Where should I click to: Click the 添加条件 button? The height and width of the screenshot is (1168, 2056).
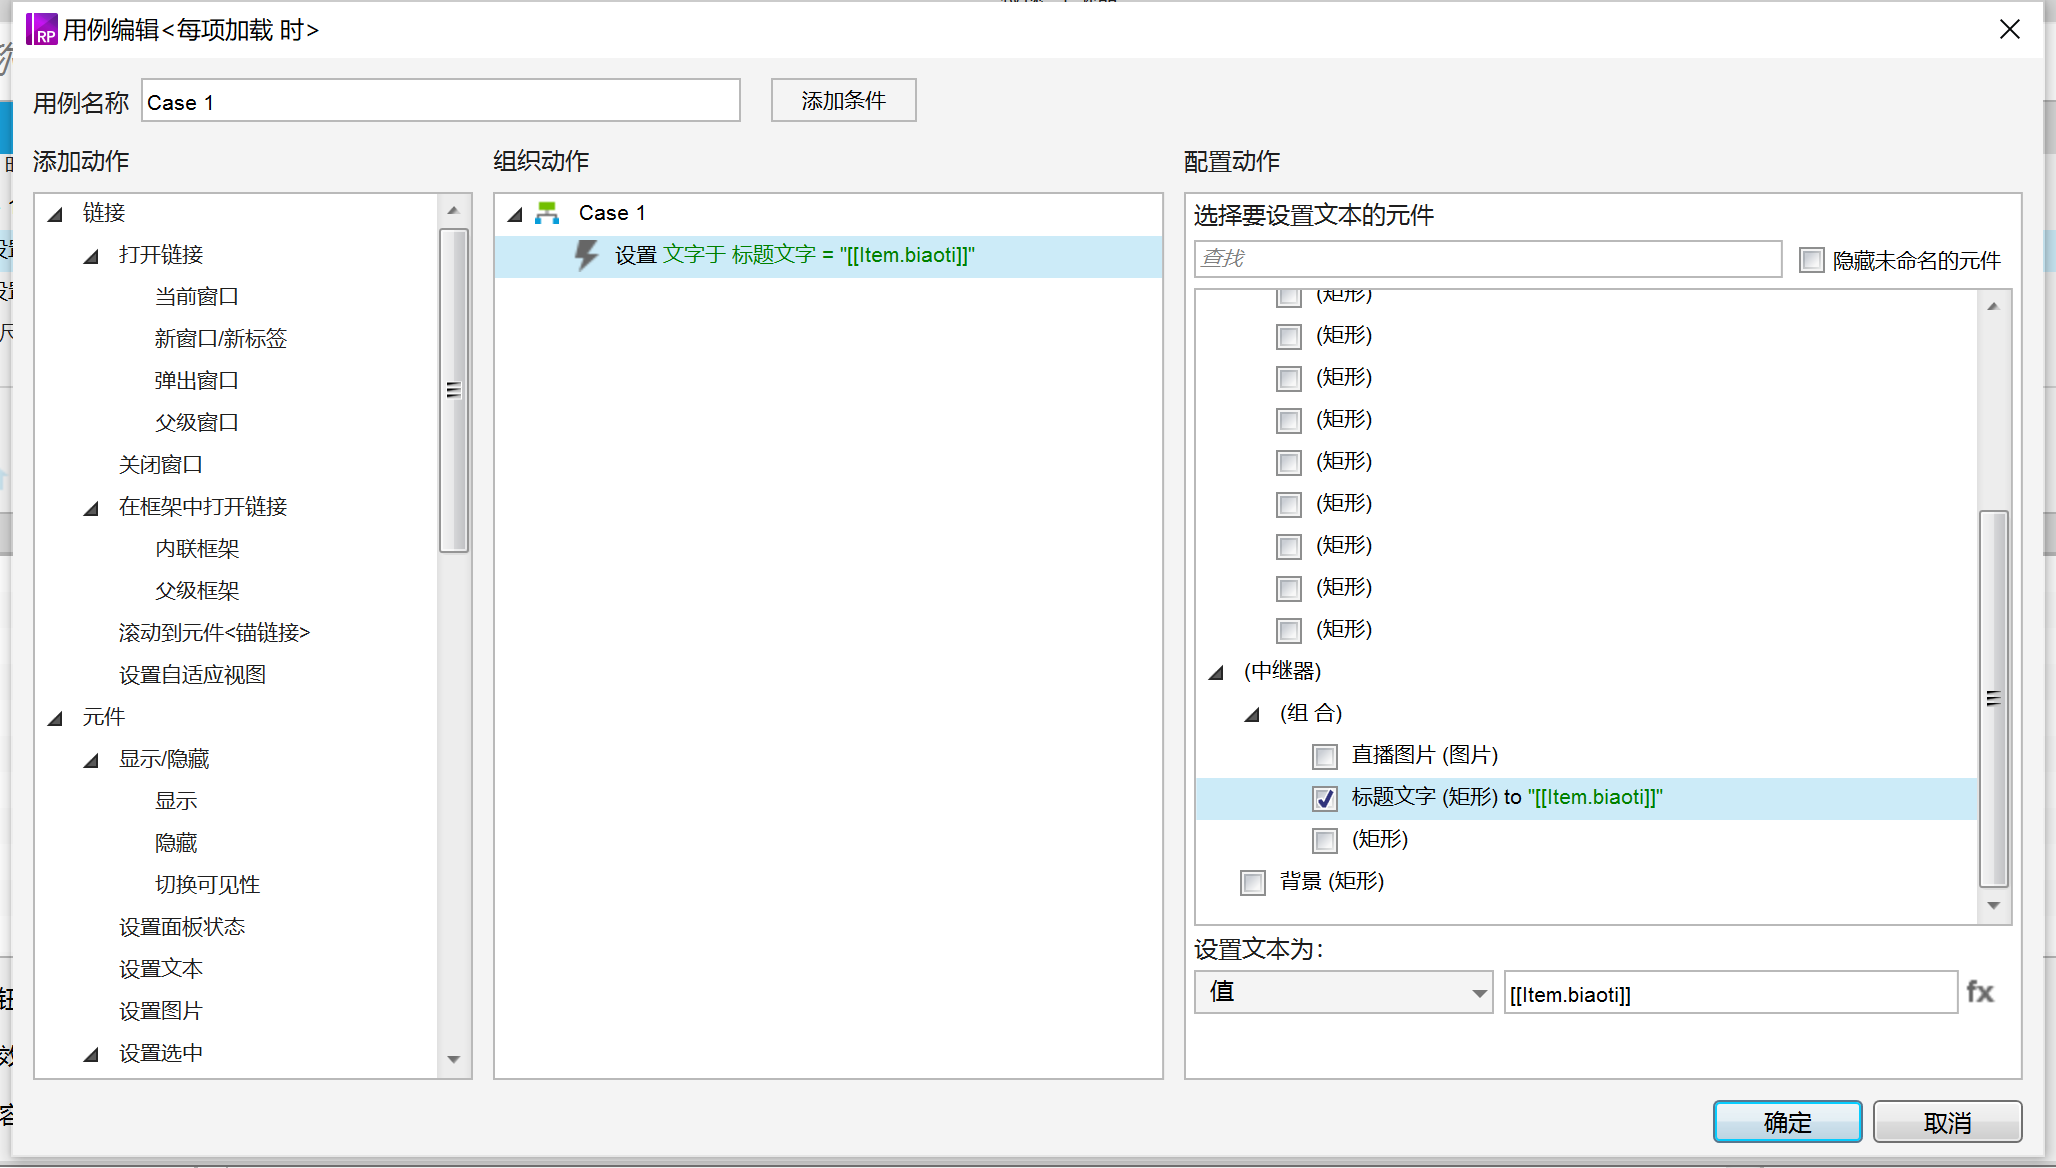[843, 100]
